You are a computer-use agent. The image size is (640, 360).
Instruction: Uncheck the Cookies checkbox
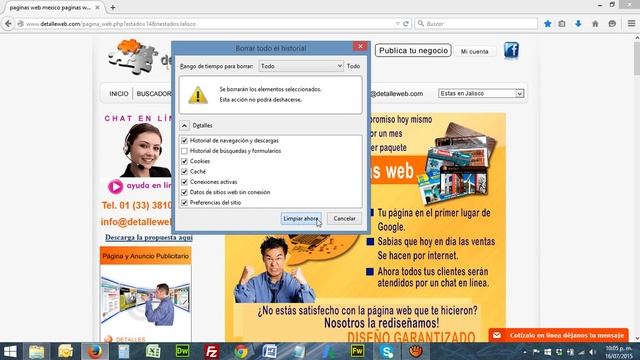184,161
